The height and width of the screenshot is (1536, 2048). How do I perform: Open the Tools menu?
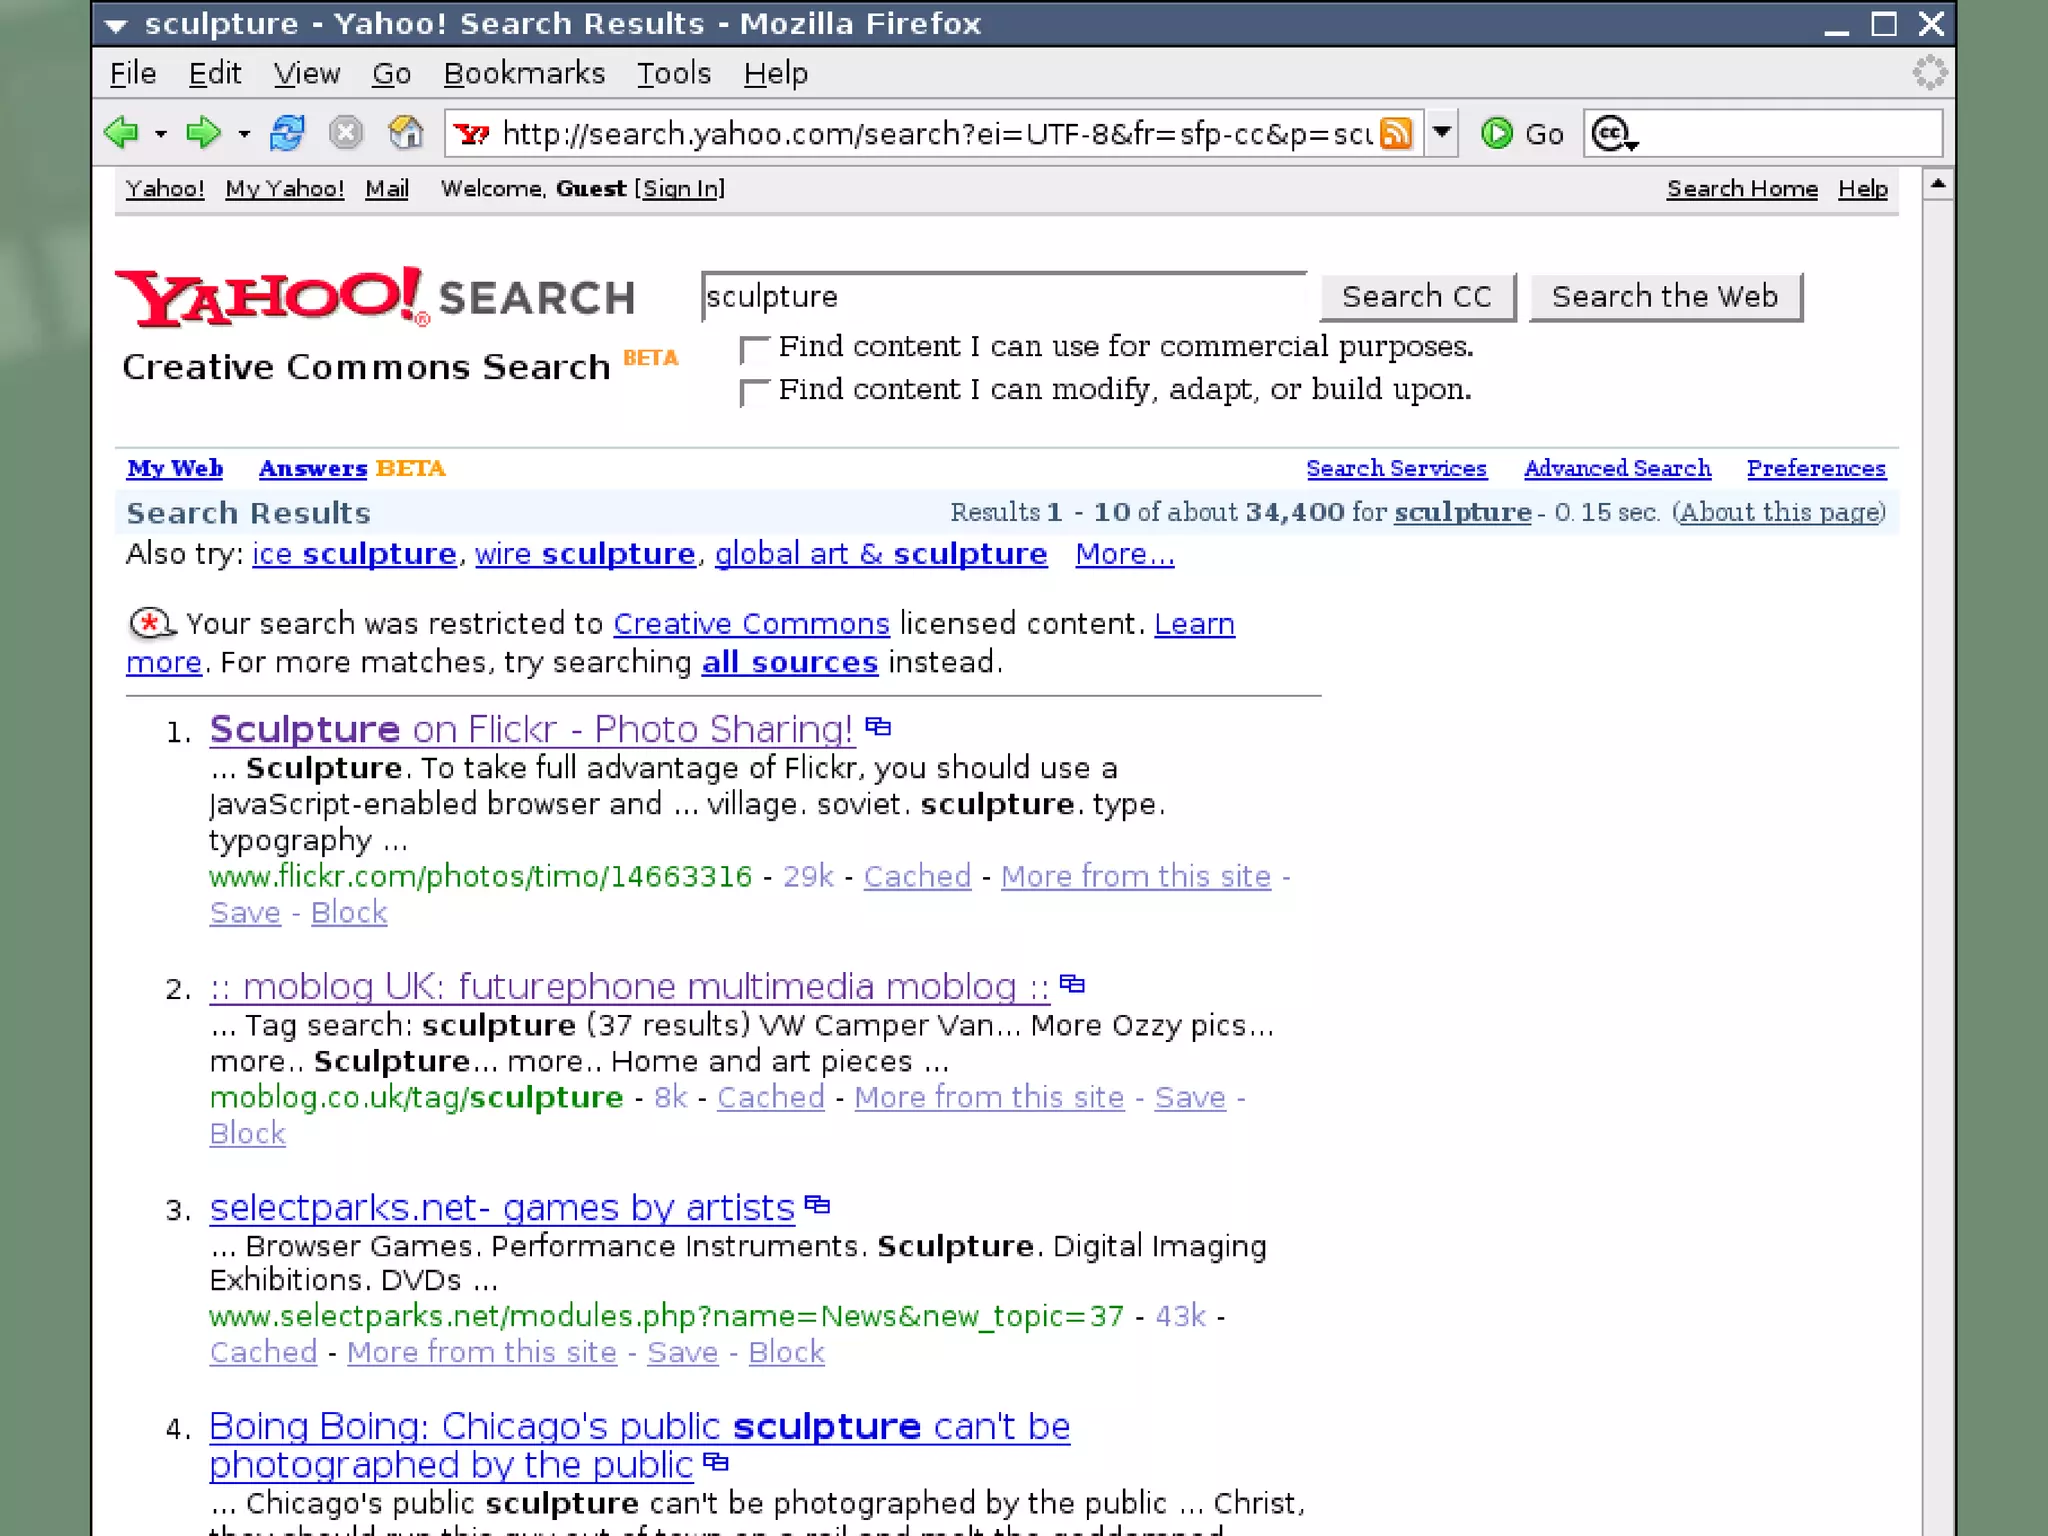click(x=673, y=74)
